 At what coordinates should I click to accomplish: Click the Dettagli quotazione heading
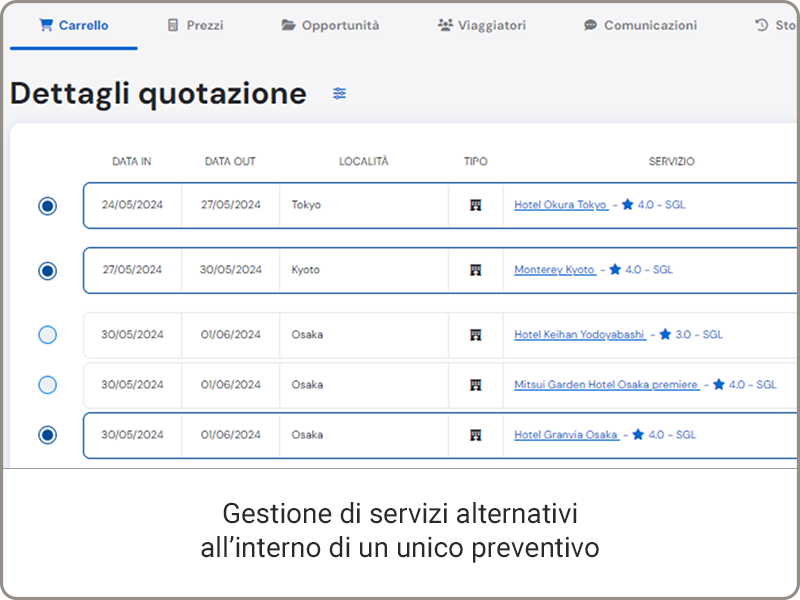[x=159, y=94]
